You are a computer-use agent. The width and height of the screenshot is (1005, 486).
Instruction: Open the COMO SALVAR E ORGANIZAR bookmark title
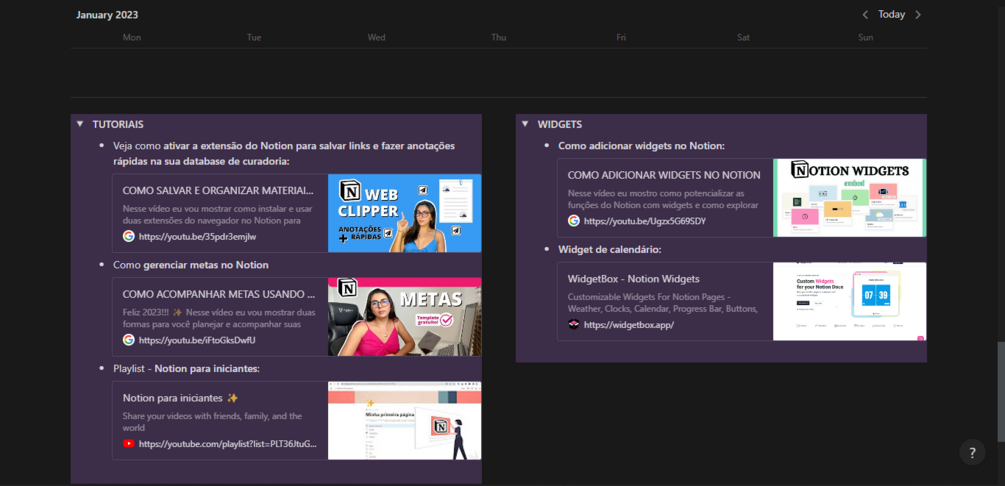[219, 190]
